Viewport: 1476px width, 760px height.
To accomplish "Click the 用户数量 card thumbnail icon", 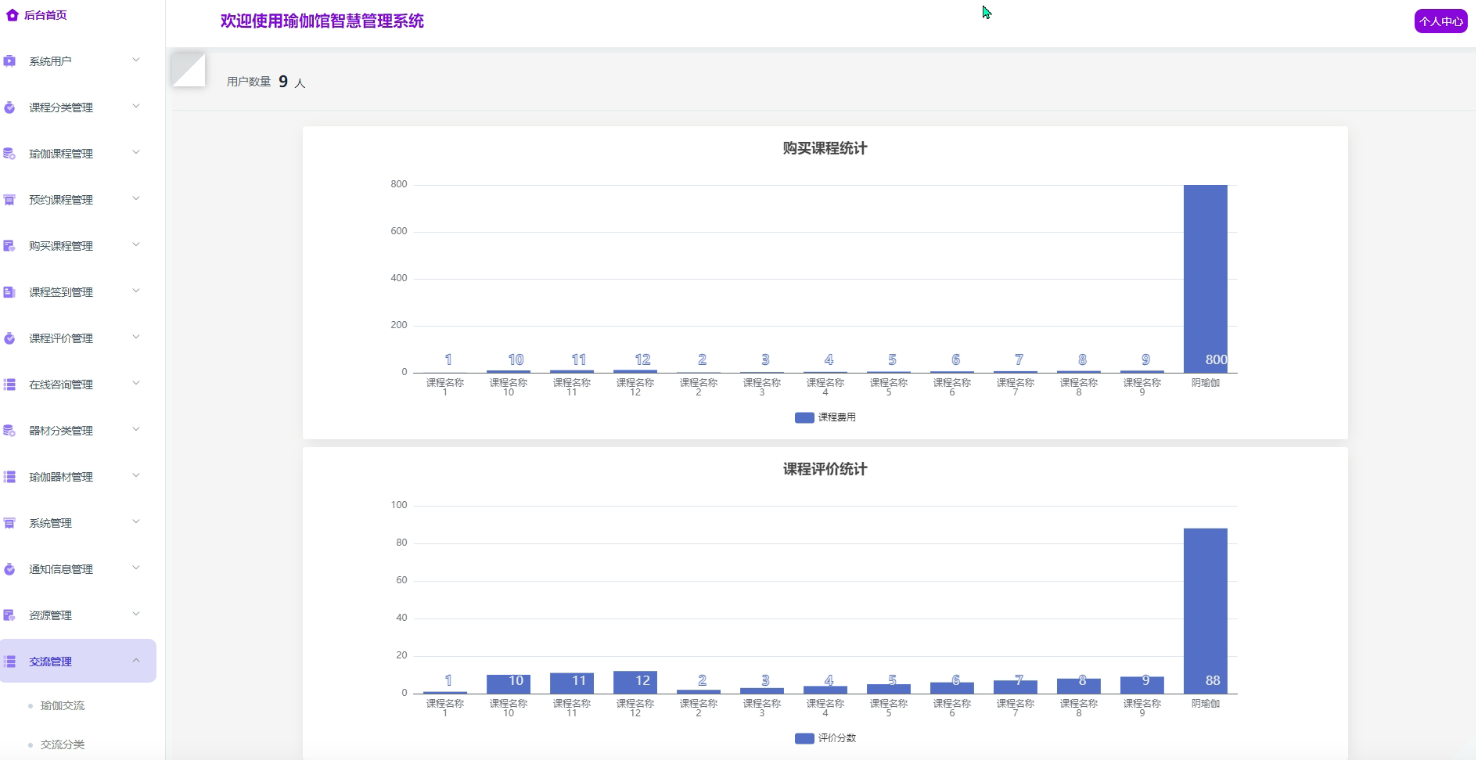I will [188, 69].
